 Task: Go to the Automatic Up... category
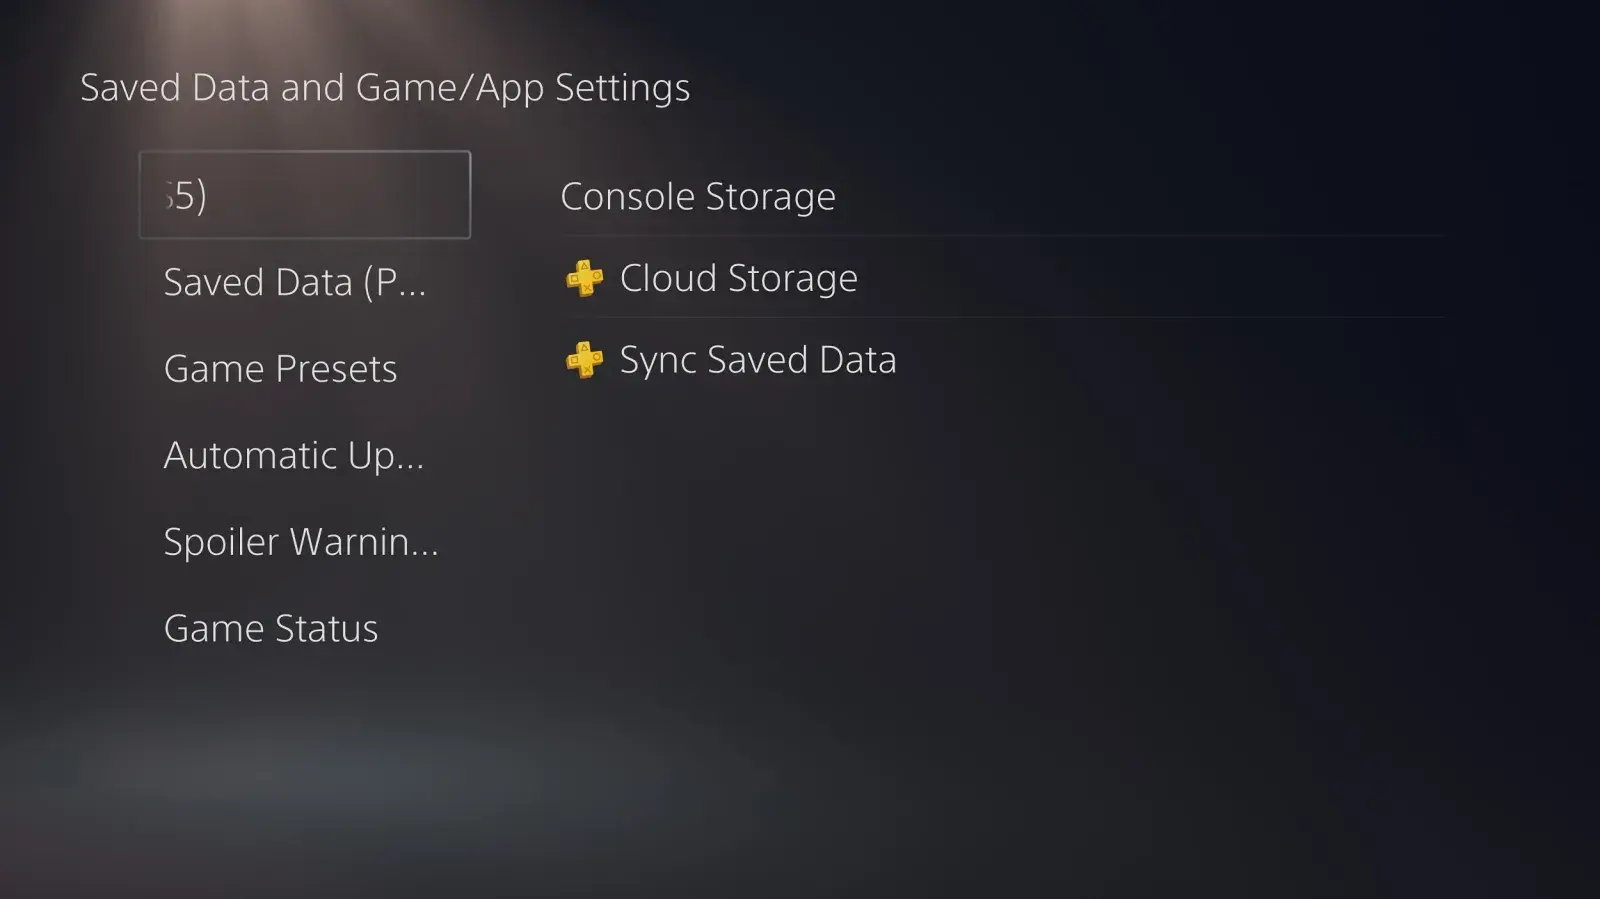pyautogui.click(x=293, y=456)
